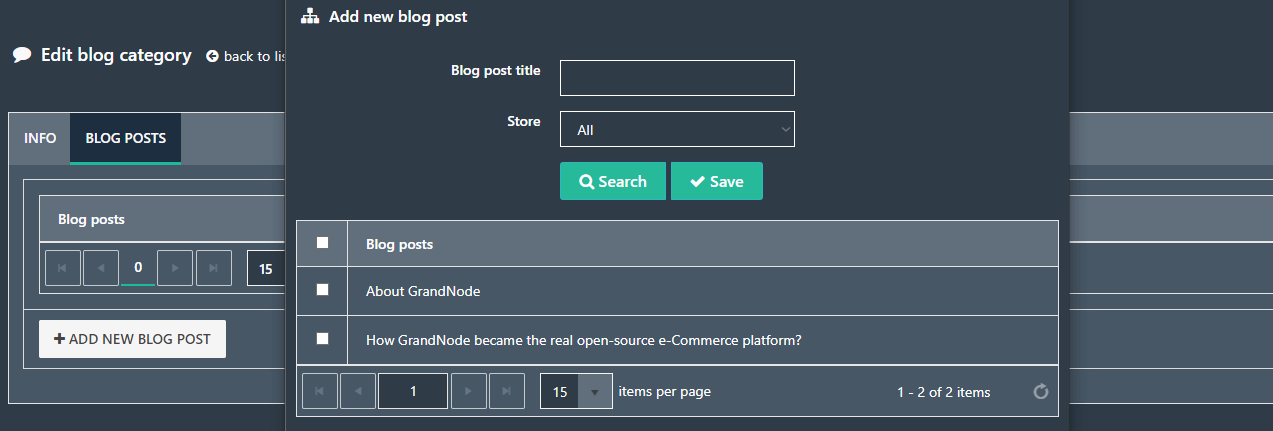
Task: Go to first page in modal pager
Action: (320, 391)
